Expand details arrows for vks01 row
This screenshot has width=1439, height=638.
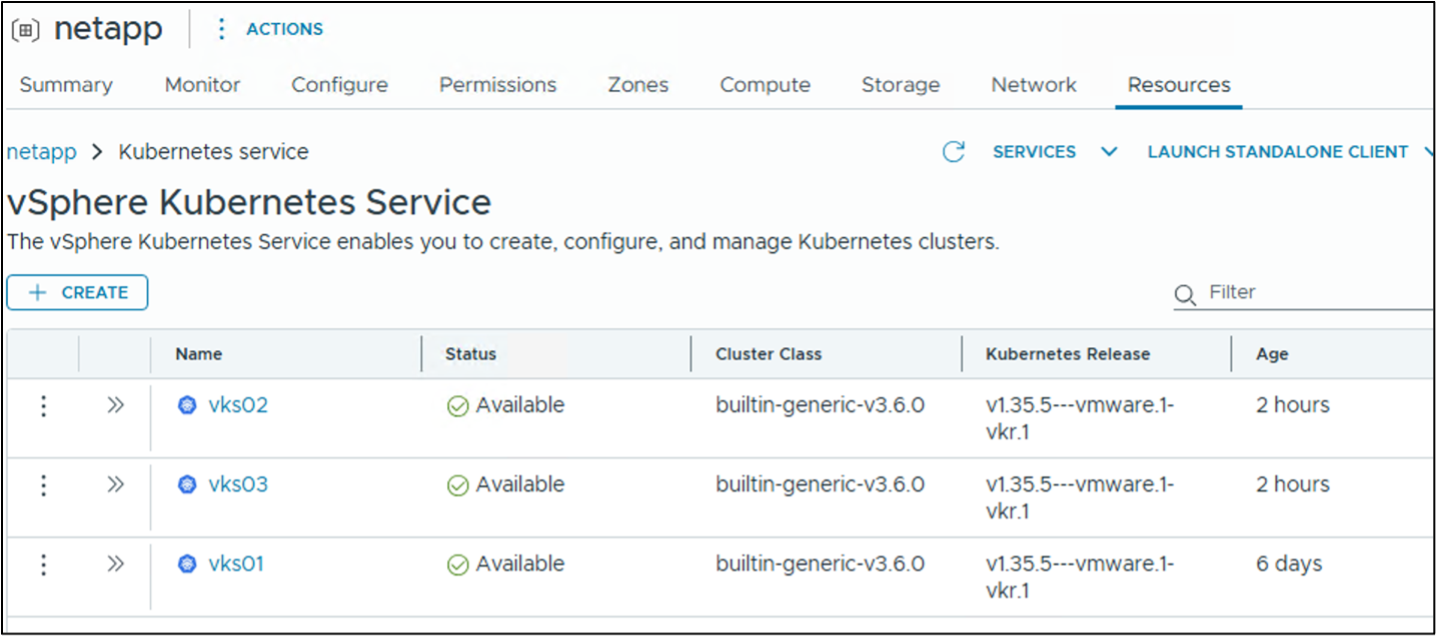coord(115,565)
